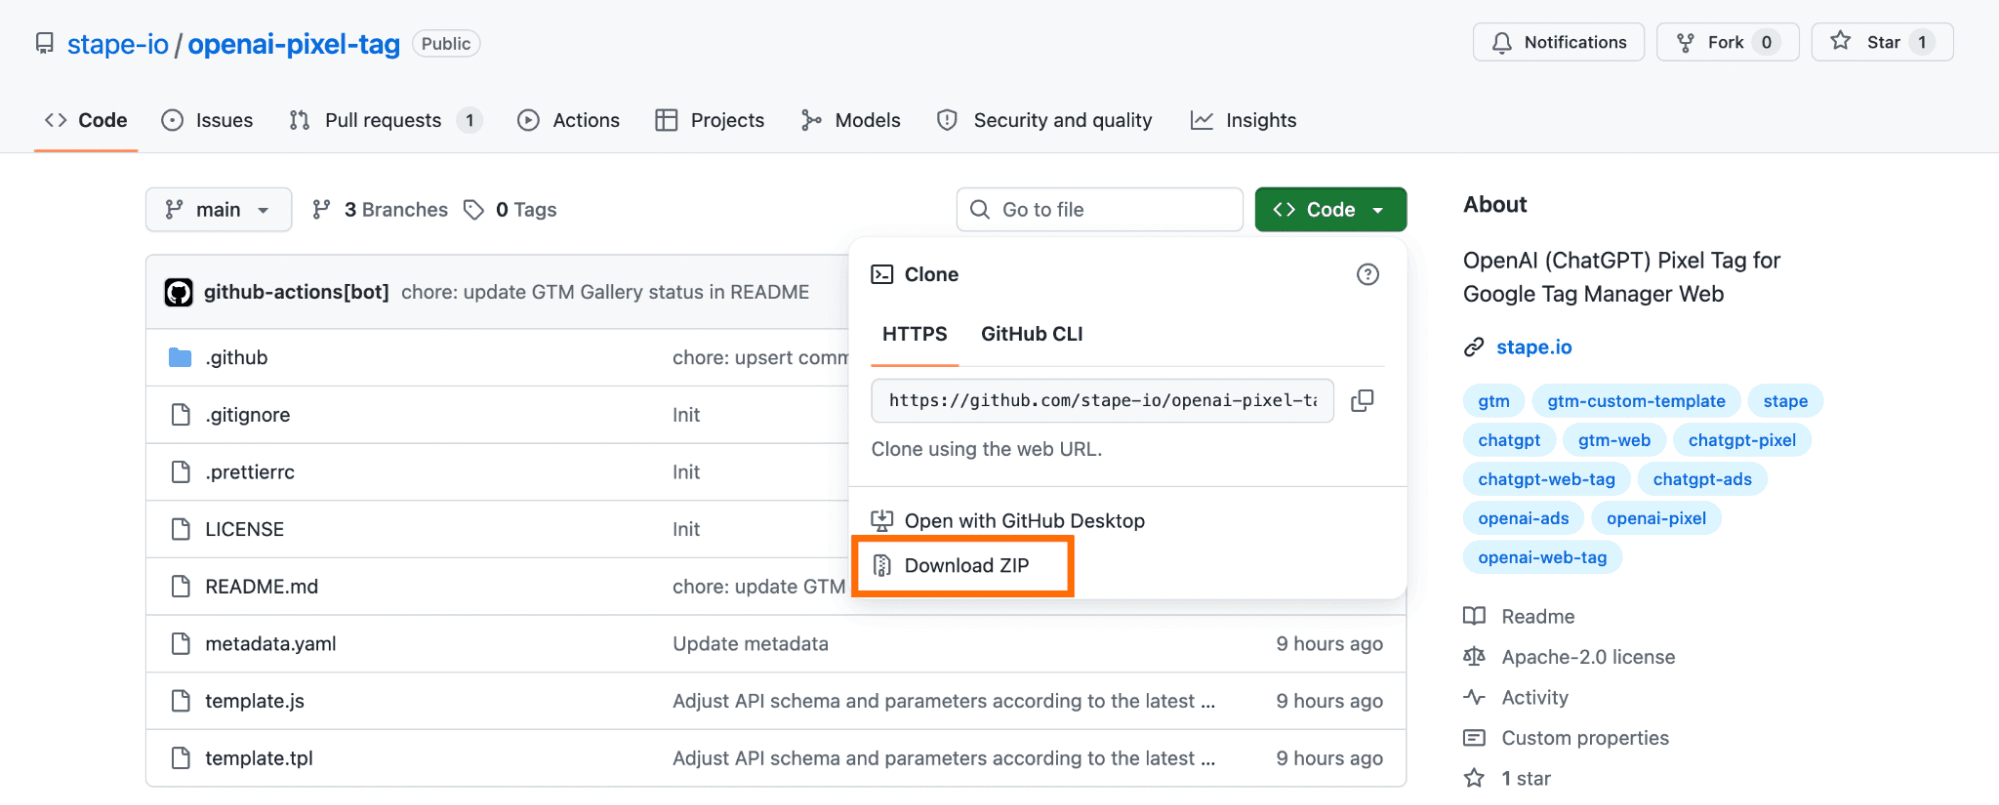The height and width of the screenshot is (805, 1999).
Task: Click the chatgpt-pixel topic tag
Action: tap(1742, 440)
